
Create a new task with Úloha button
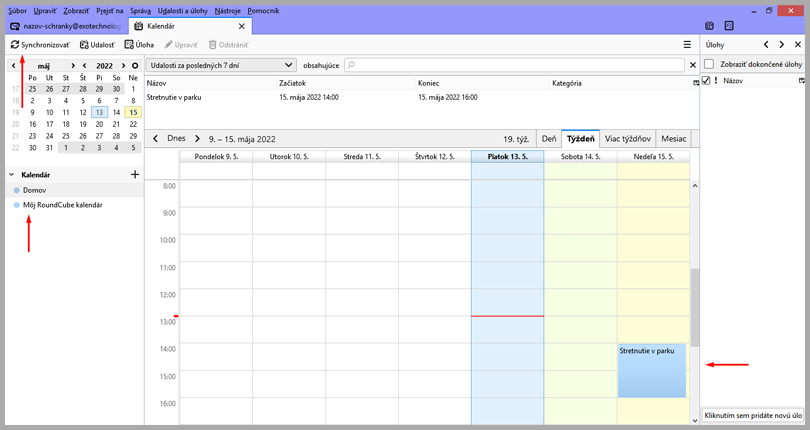point(138,45)
